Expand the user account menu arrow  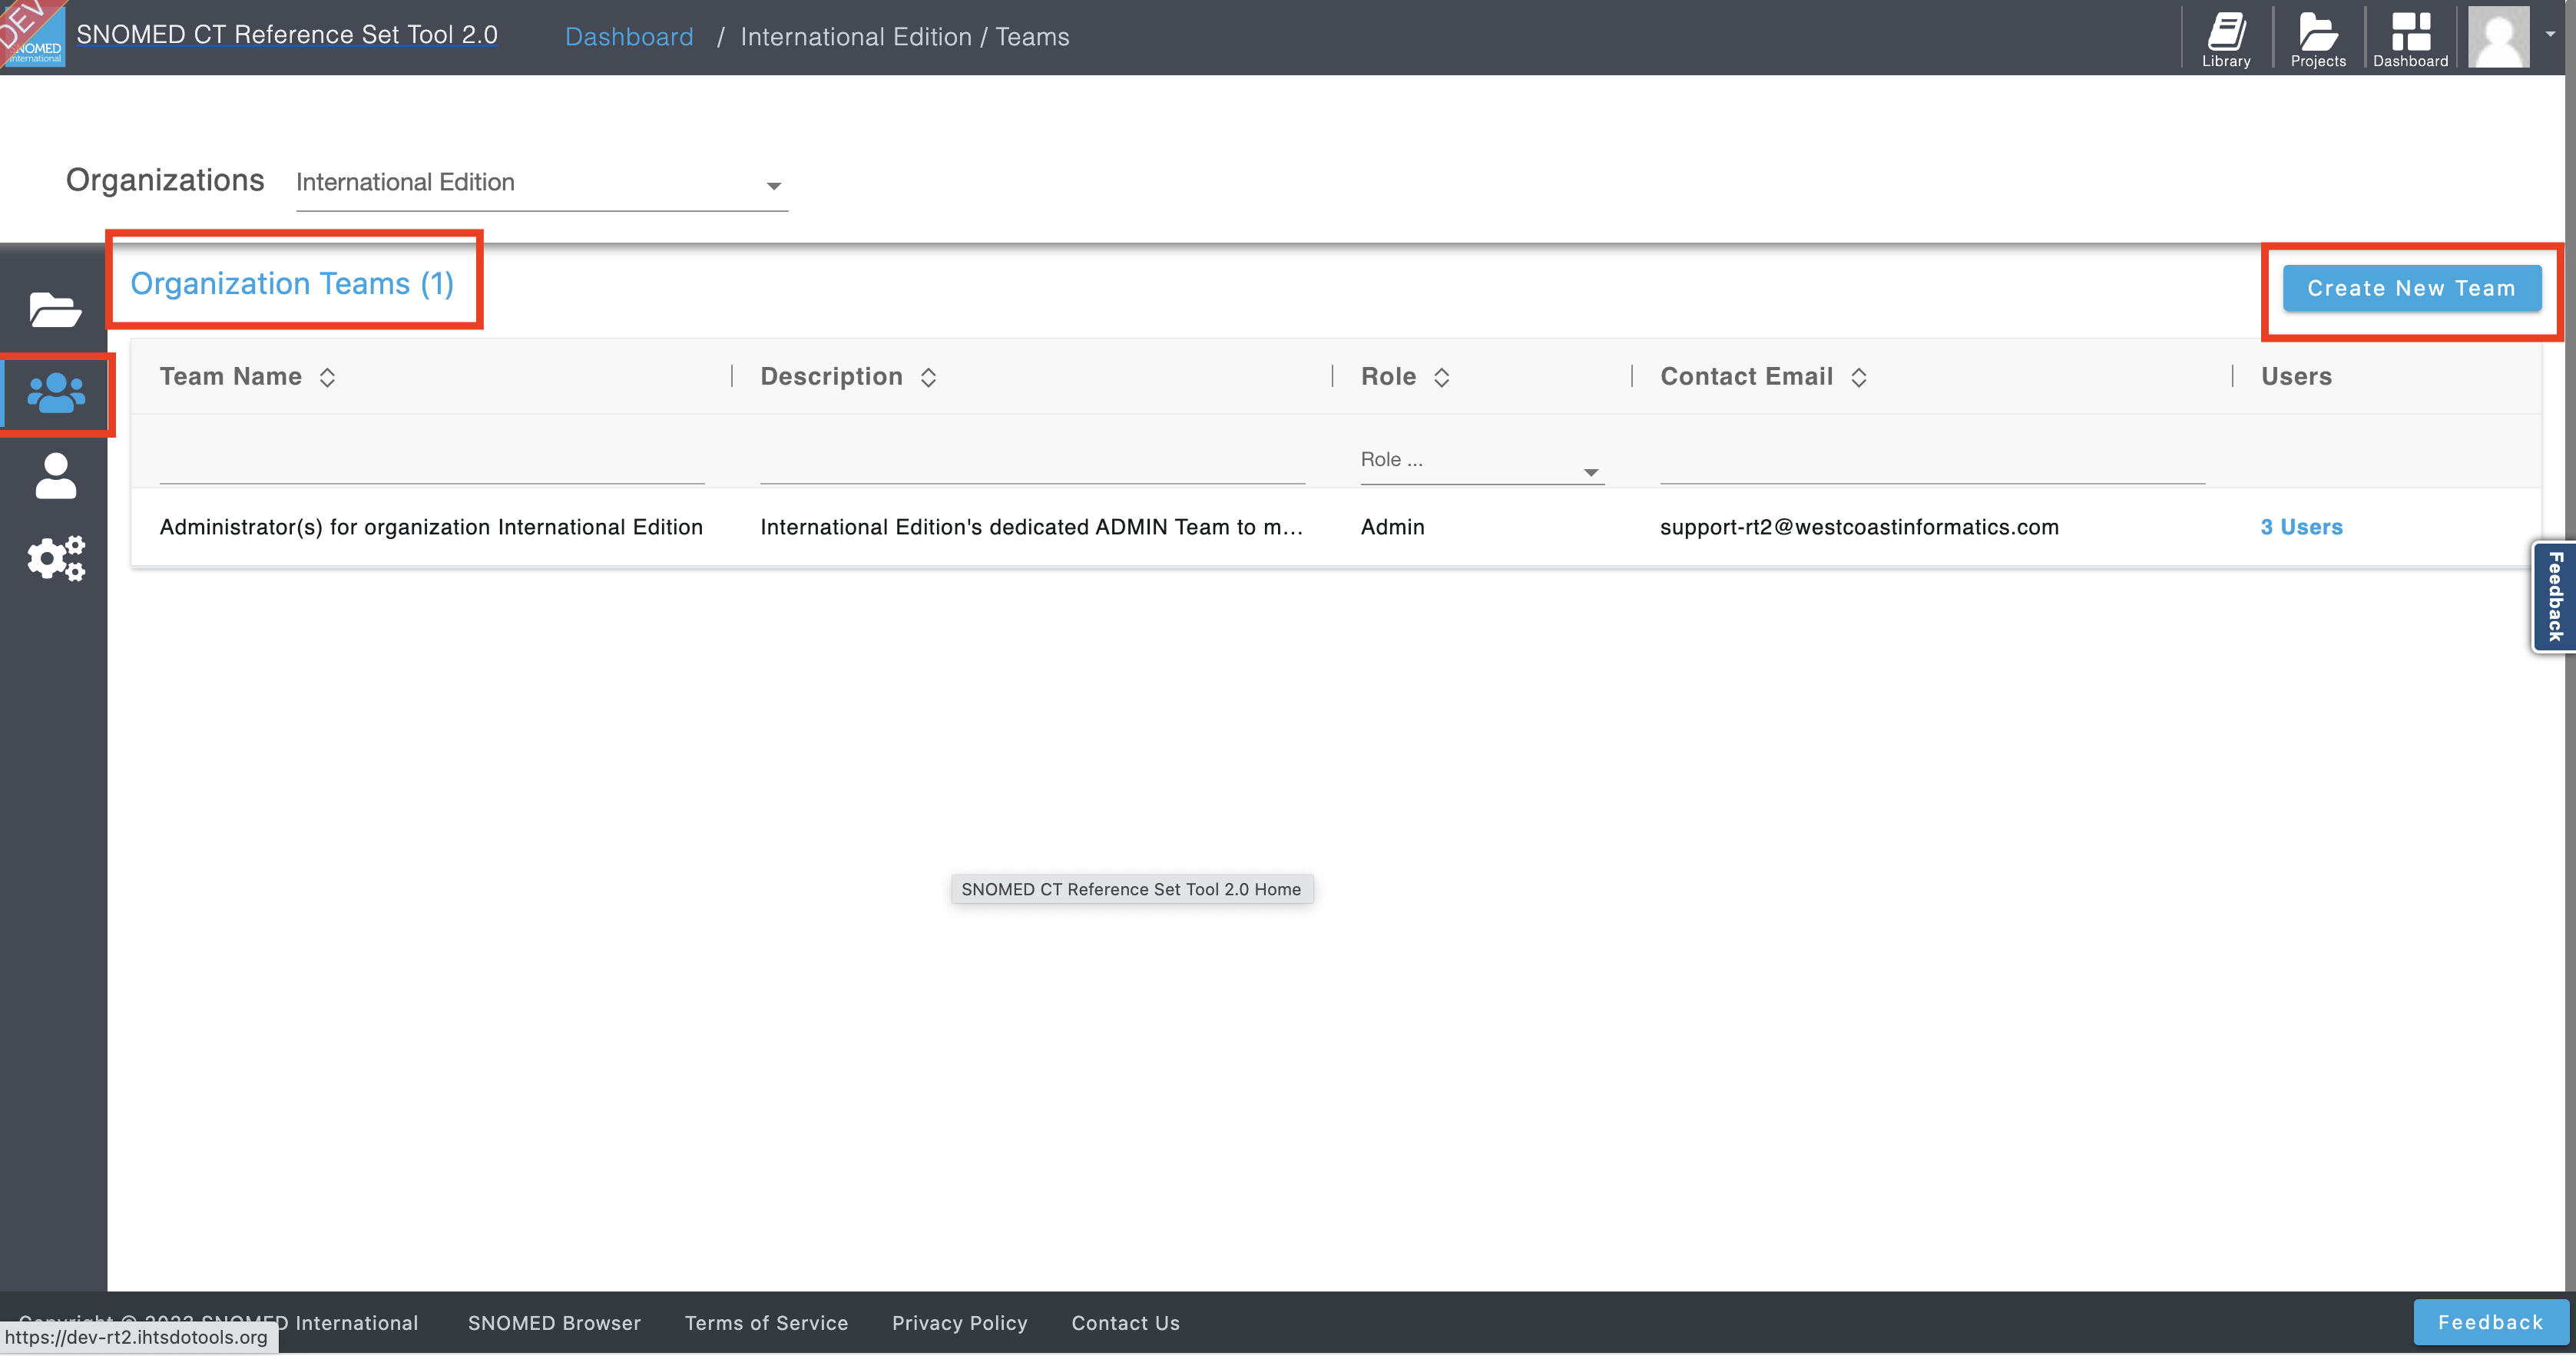(2550, 34)
